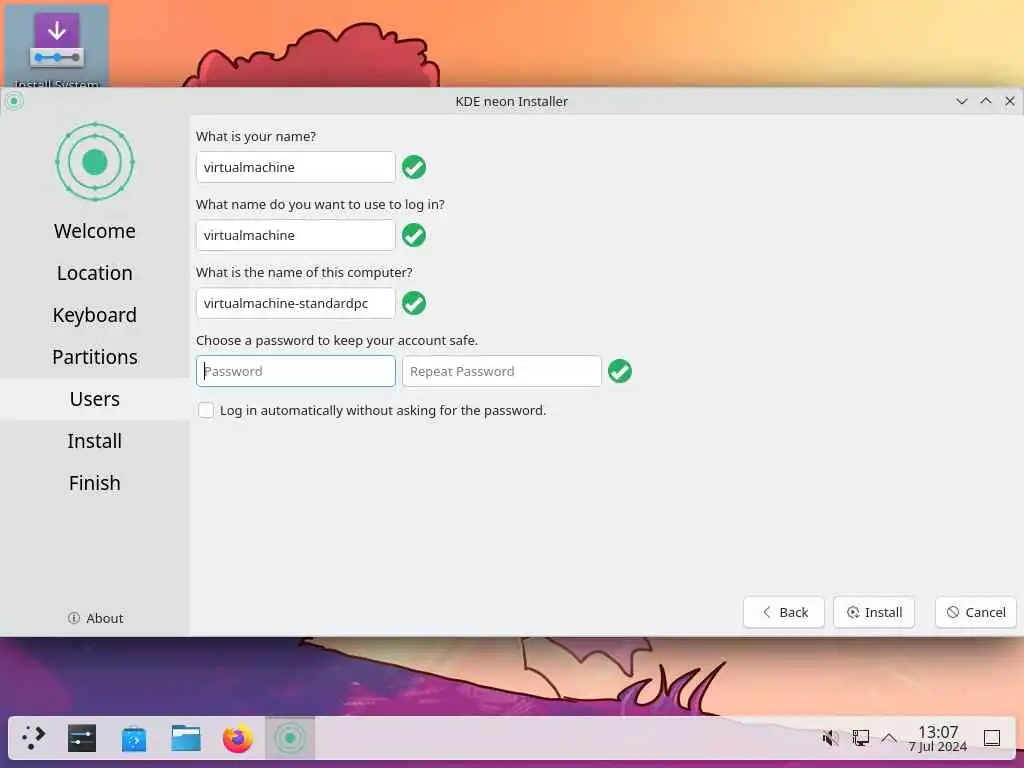1024x768 pixels.
Task: Close the KDE neon Installer window
Action: [1010, 101]
